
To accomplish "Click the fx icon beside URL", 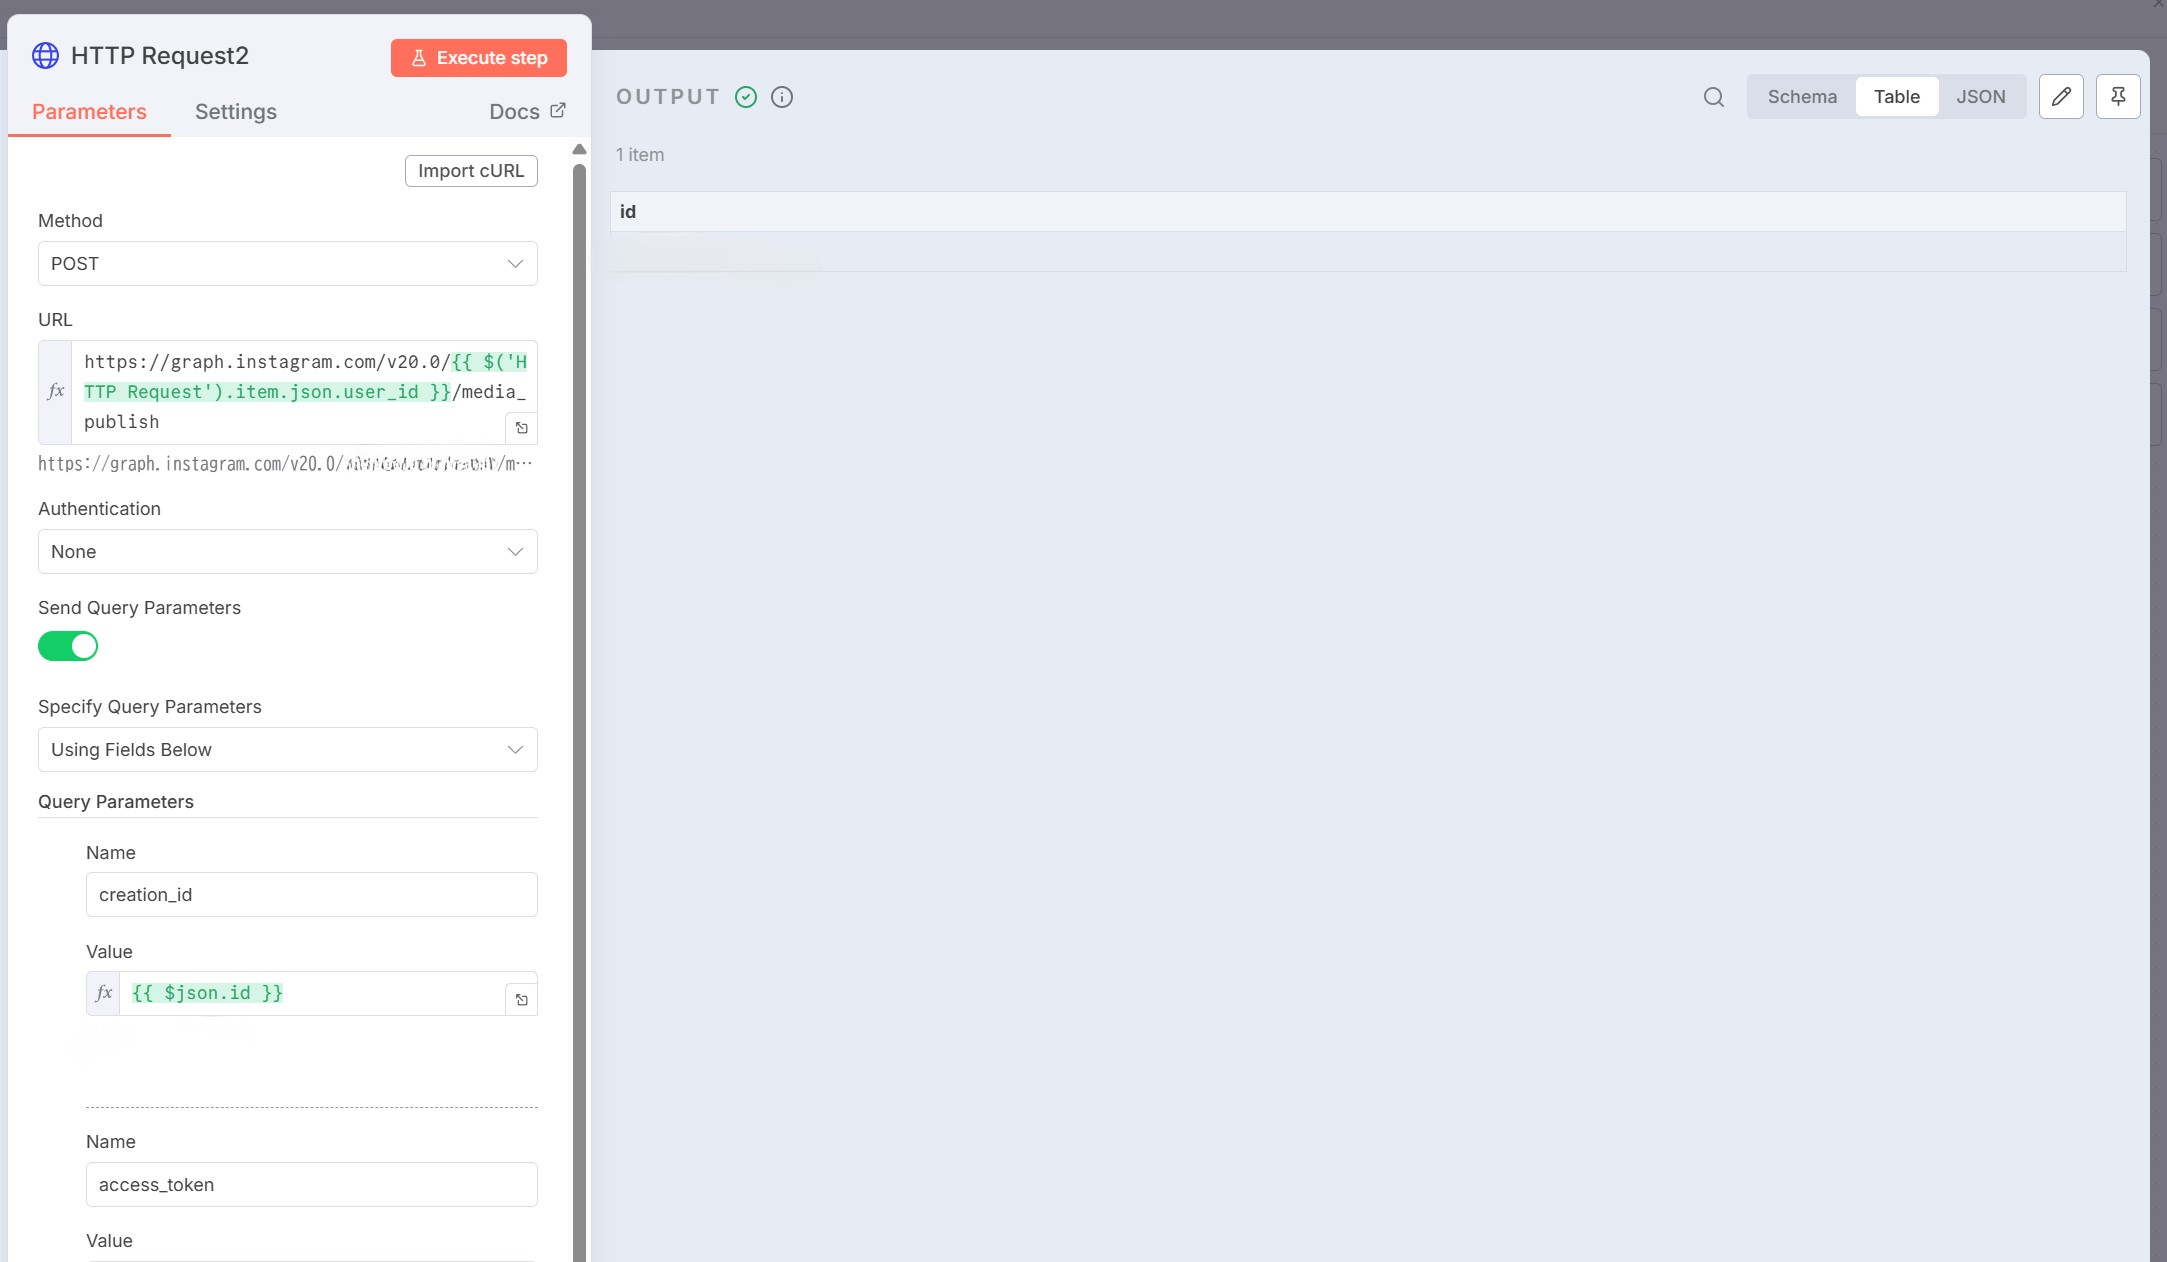I will (x=56, y=392).
